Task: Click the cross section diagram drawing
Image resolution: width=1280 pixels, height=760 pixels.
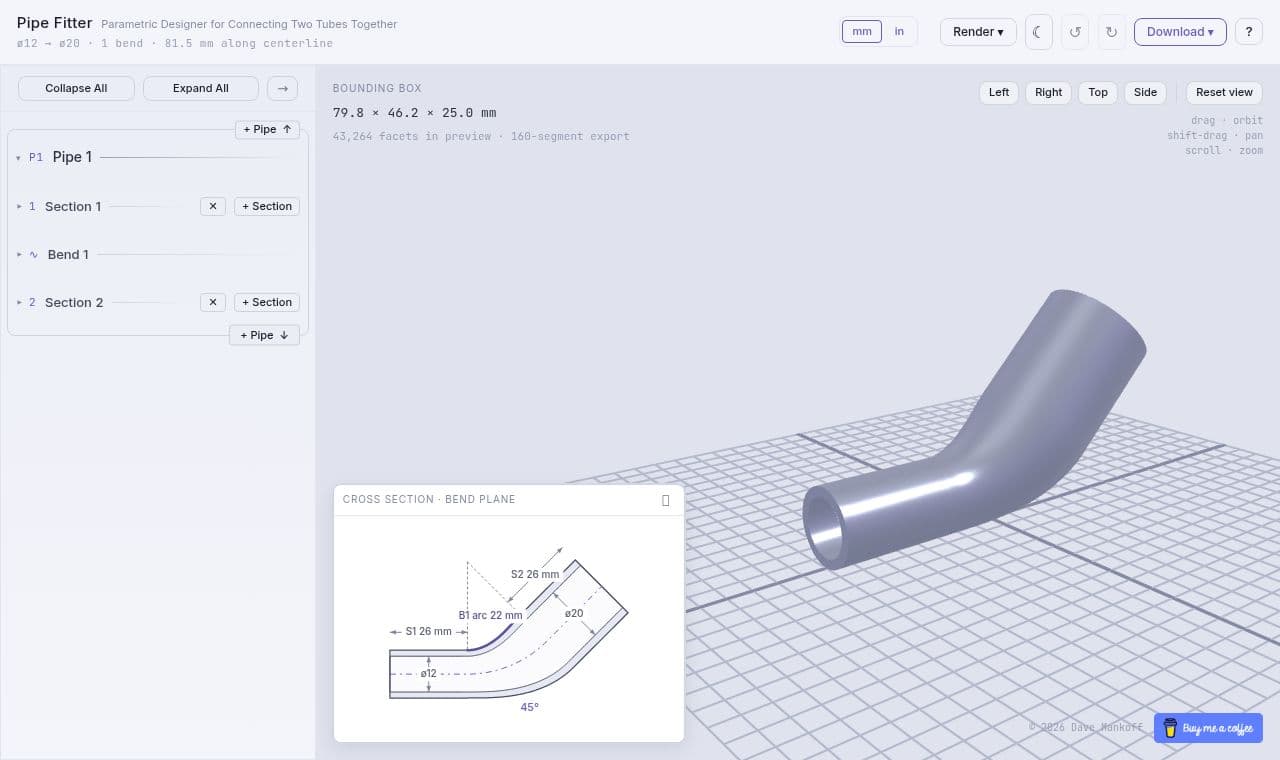Action: click(508, 628)
